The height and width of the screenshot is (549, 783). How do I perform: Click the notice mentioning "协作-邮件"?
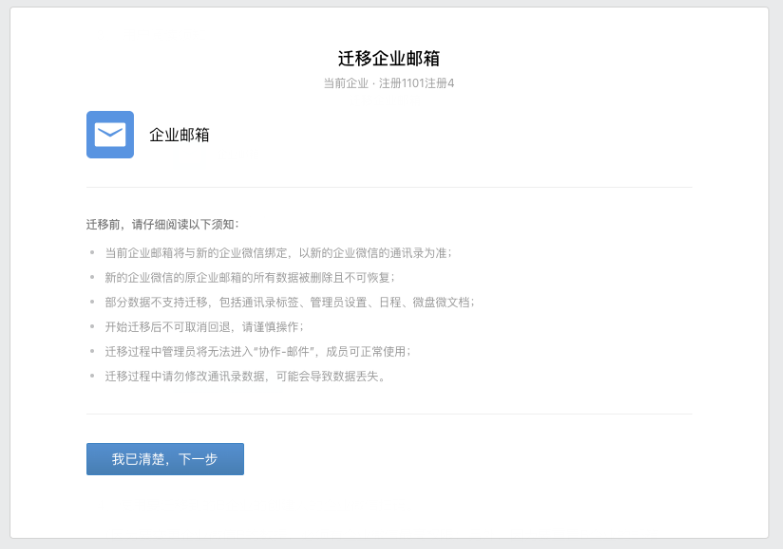tap(257, 352)
